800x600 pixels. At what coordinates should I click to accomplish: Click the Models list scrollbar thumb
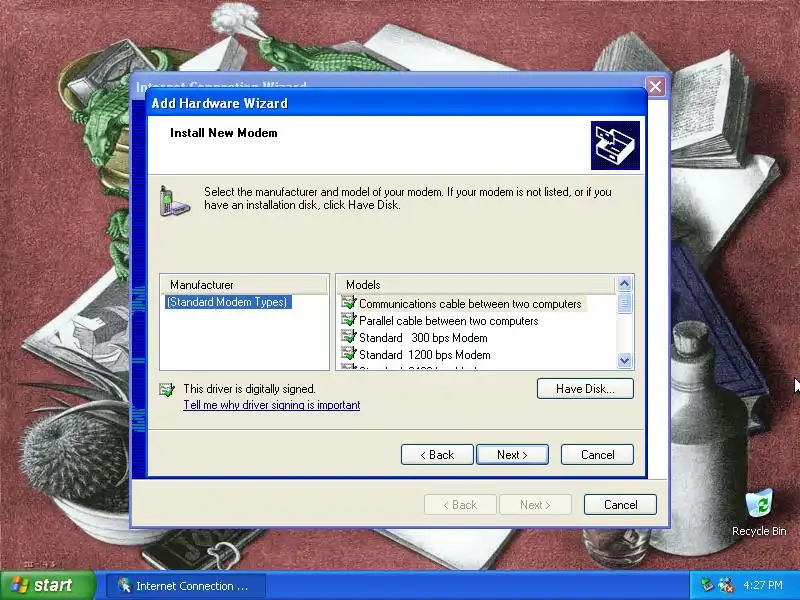[624, 303]
